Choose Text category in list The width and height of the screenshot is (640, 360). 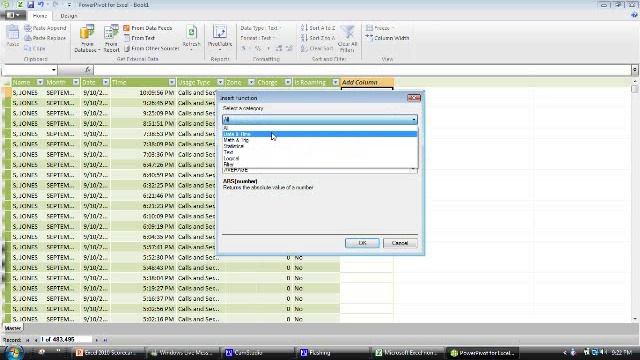click(320, 152)
